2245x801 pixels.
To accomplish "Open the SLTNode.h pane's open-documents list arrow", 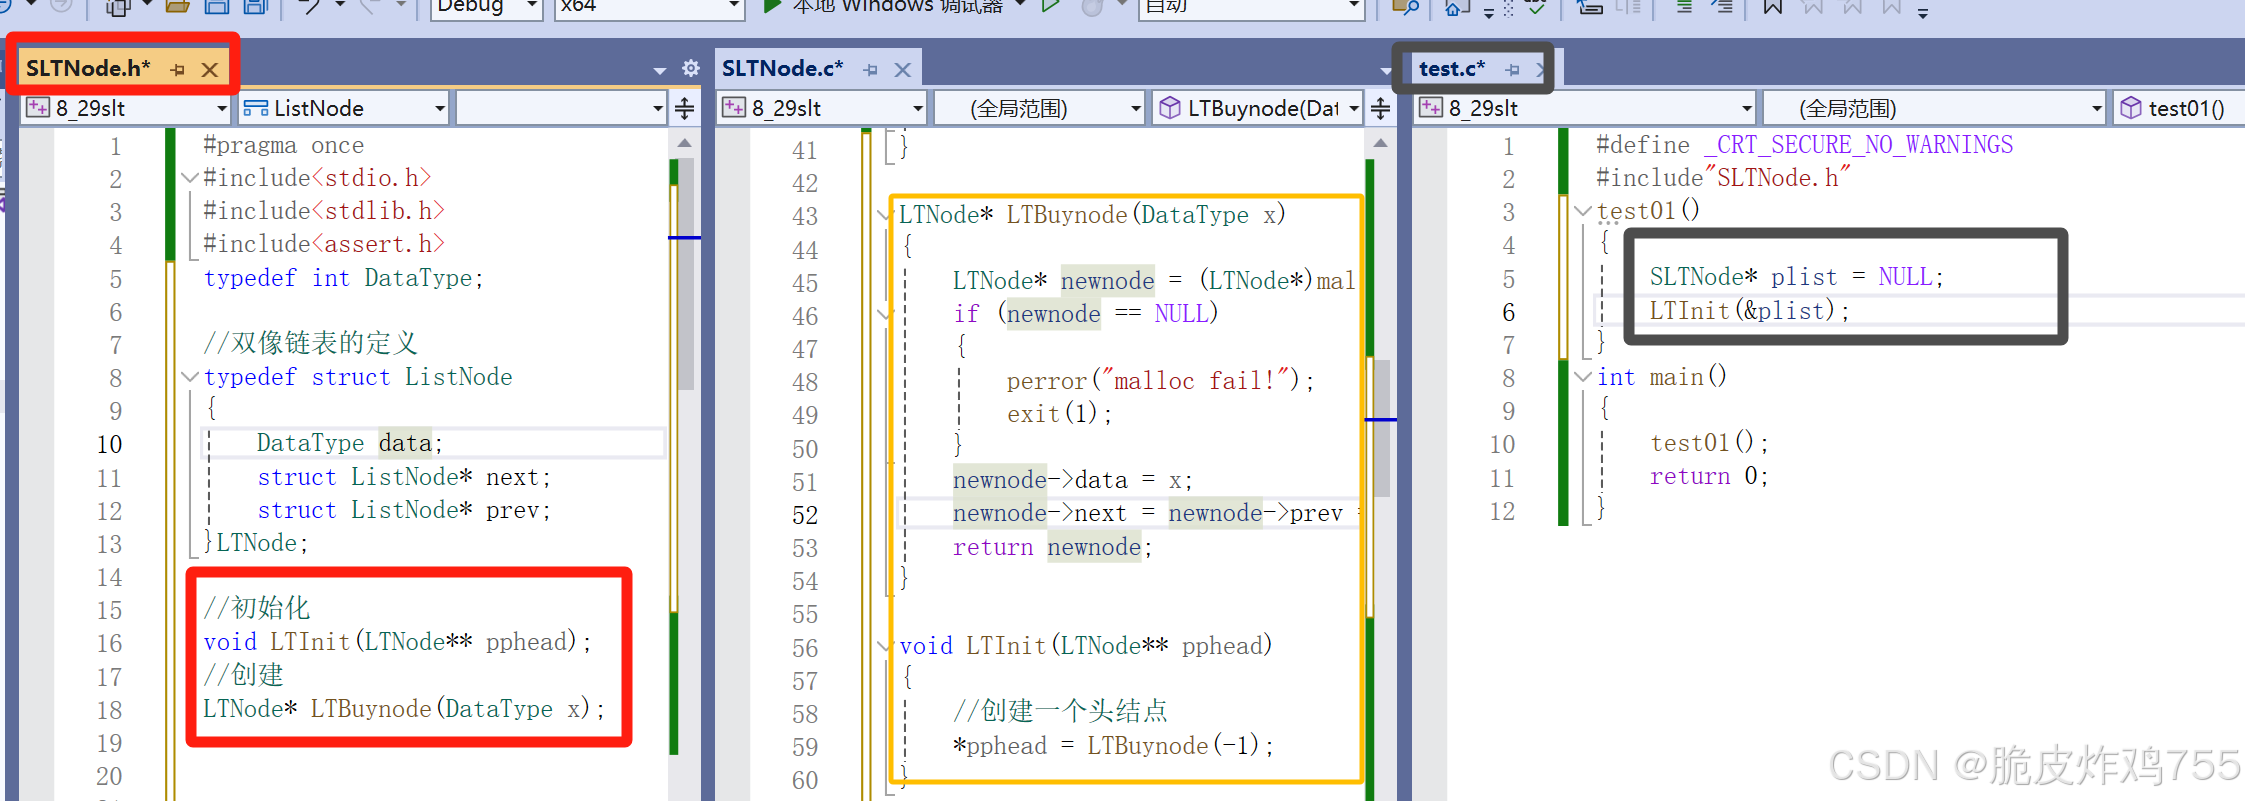I will [659, 70].
